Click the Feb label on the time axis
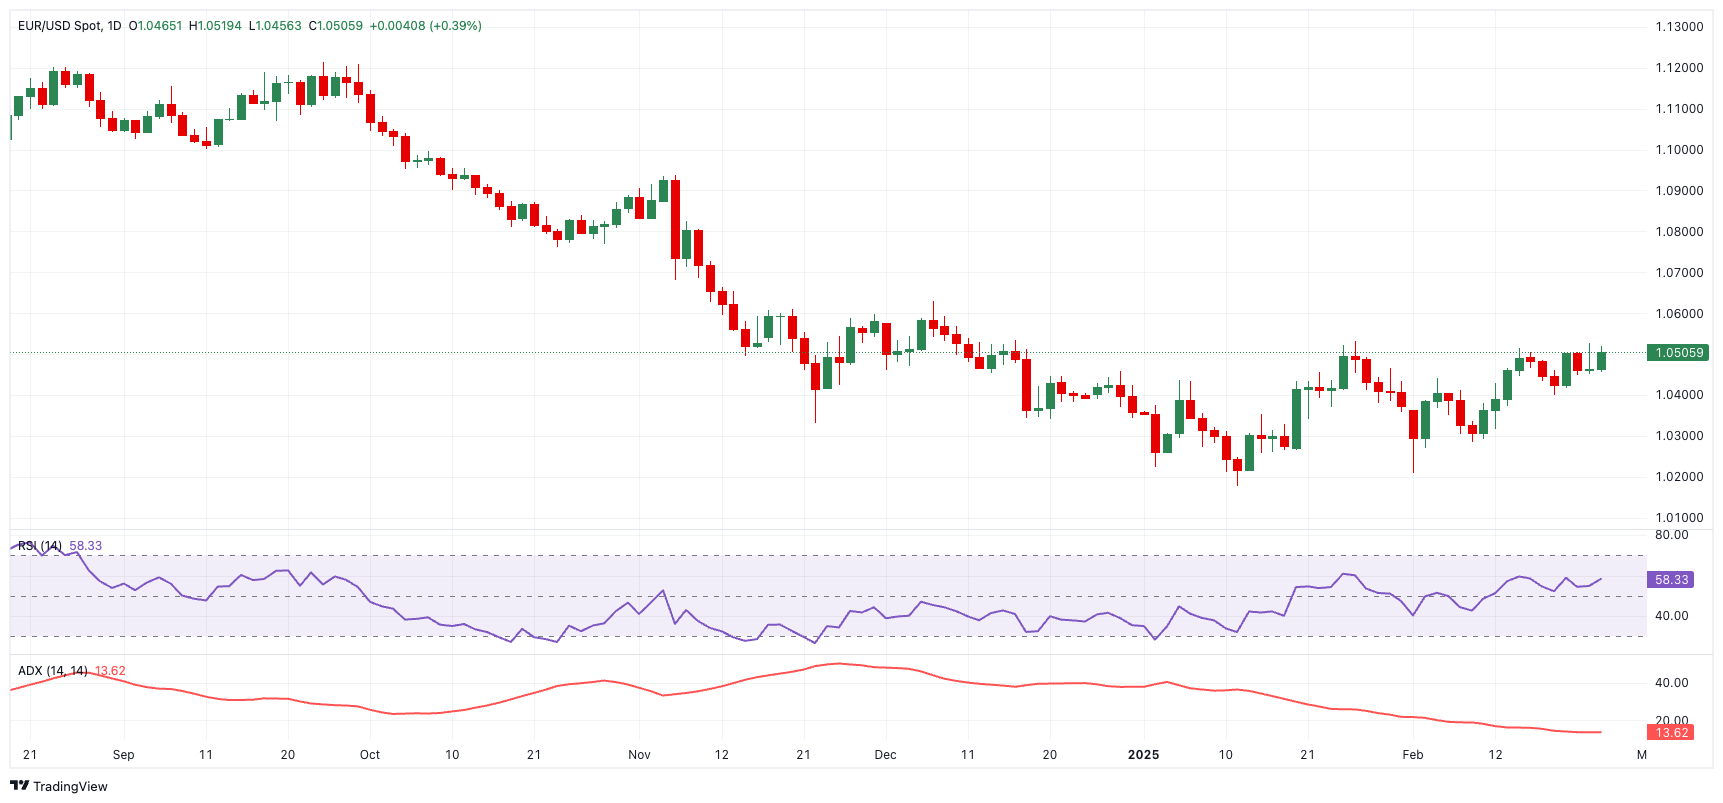The width and height of the screenshot is (1723, 803). (x=1412, y=755)
